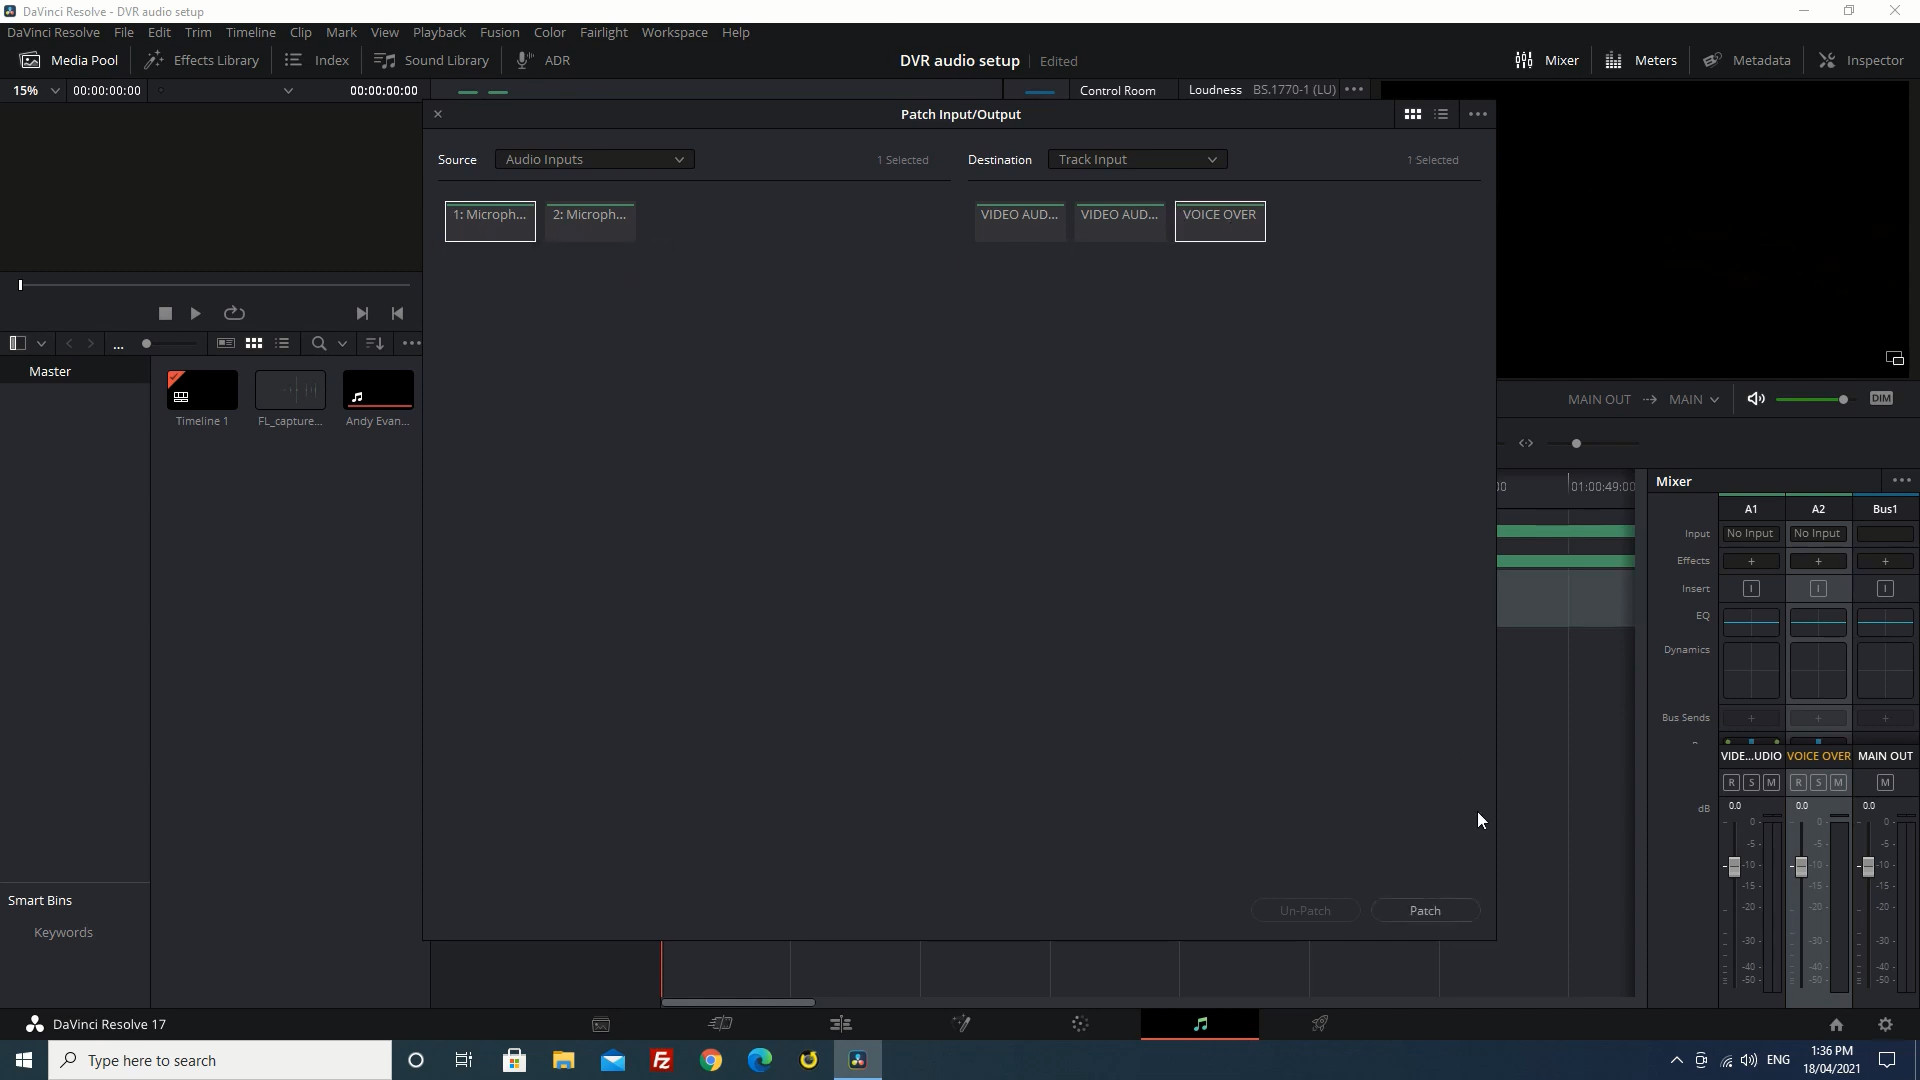Toggle the Meters panel
The image size is (1920, 1080).
[1641, 60]
